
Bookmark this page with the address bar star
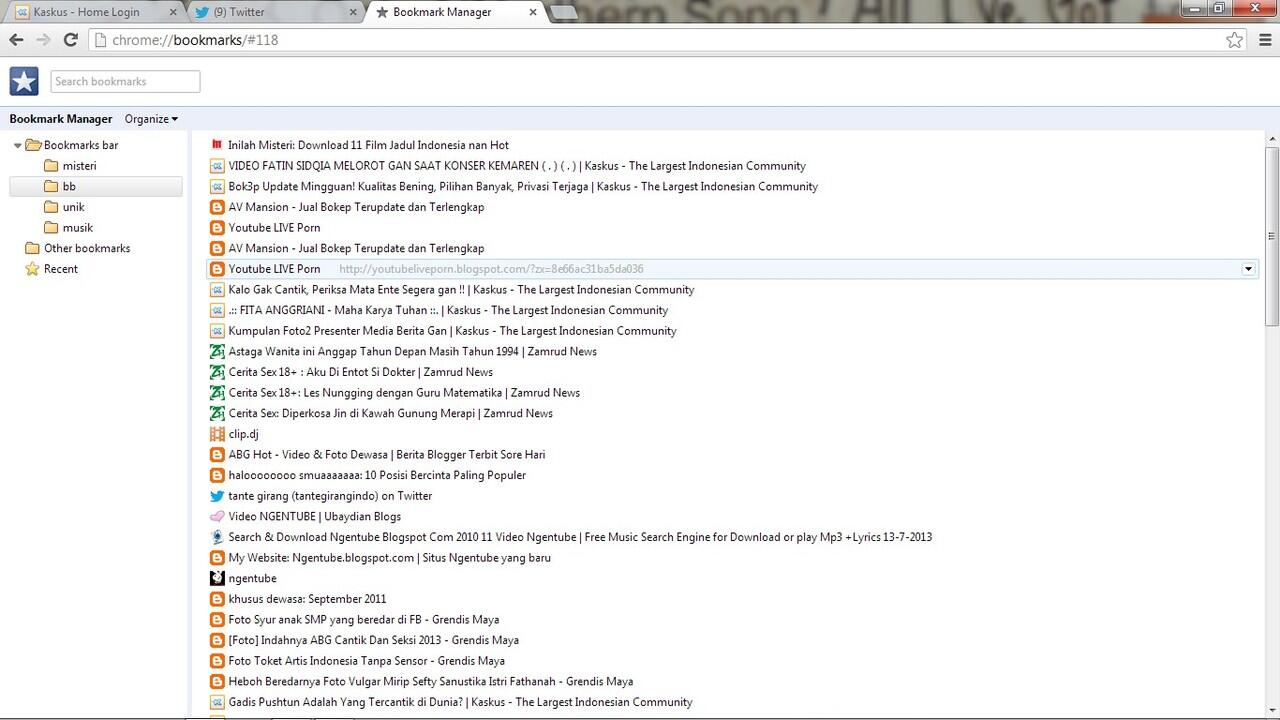1235,40
